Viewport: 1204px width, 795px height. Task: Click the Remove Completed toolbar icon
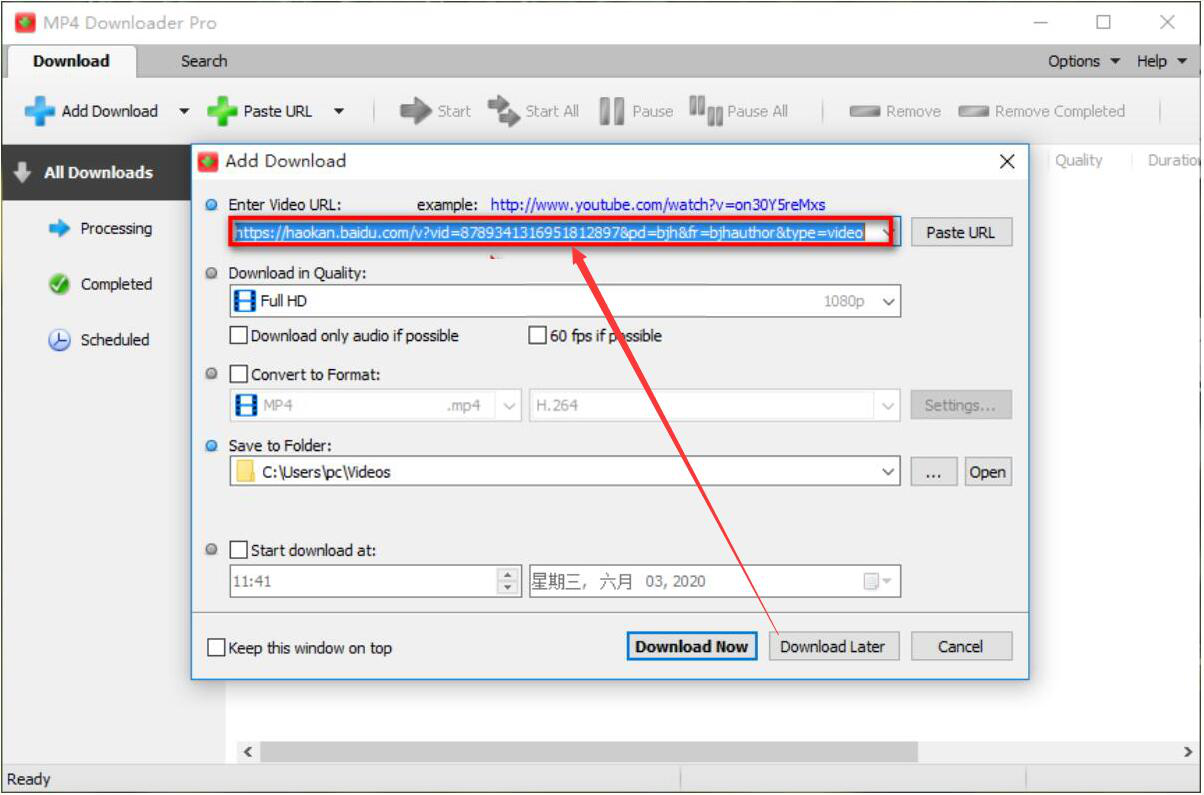[x=973, y=111]
